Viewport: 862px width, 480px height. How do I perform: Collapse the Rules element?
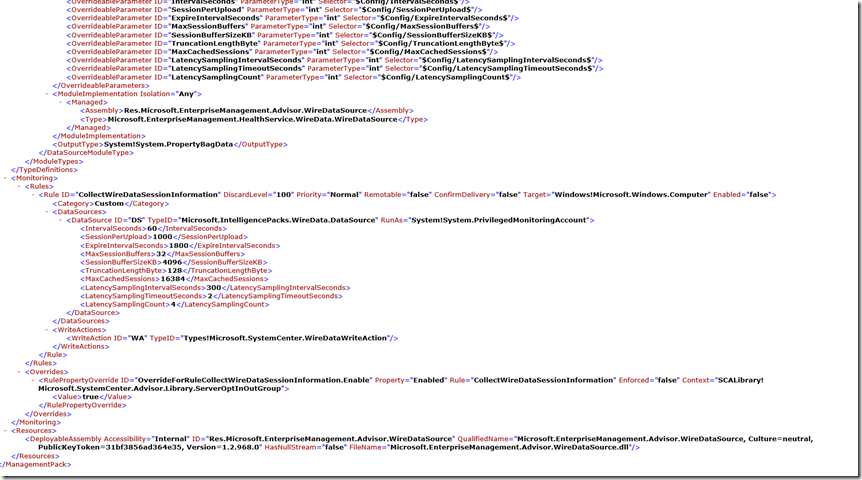pos(19,186)
